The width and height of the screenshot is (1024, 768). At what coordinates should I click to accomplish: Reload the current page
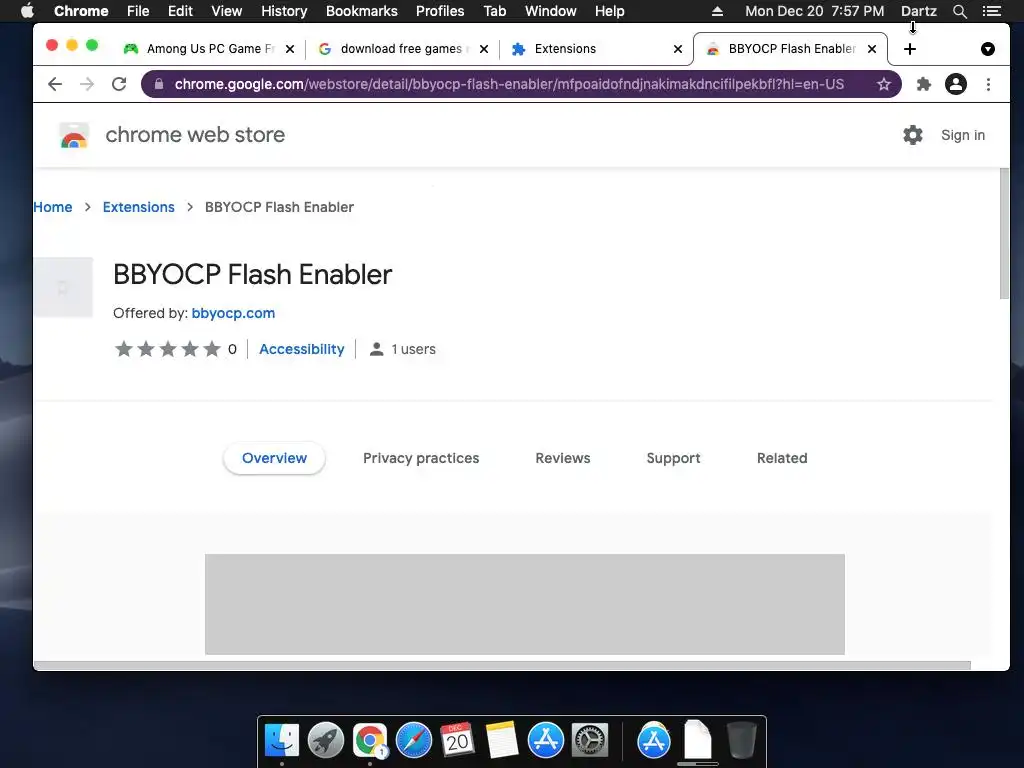[x=119, y=84]
